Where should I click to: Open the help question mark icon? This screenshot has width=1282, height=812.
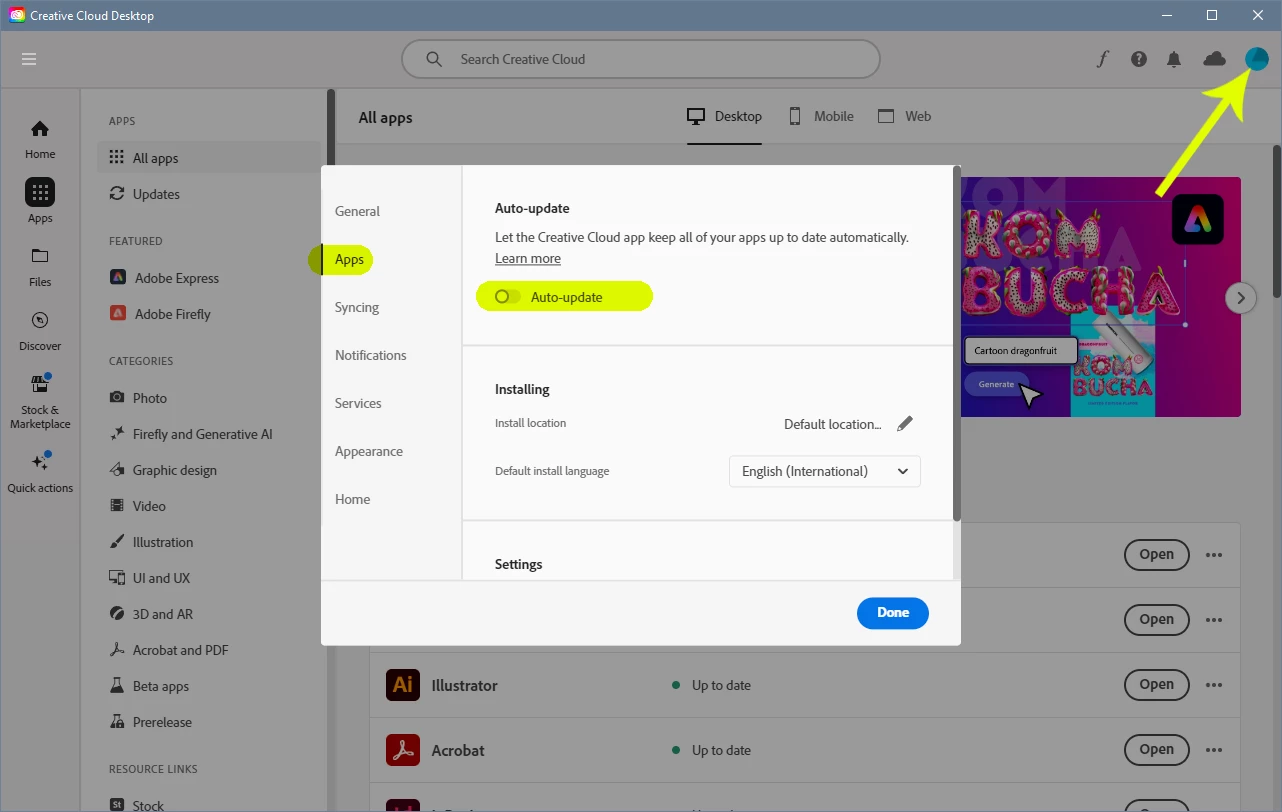pyautogui.click(x=1139, y=59)
